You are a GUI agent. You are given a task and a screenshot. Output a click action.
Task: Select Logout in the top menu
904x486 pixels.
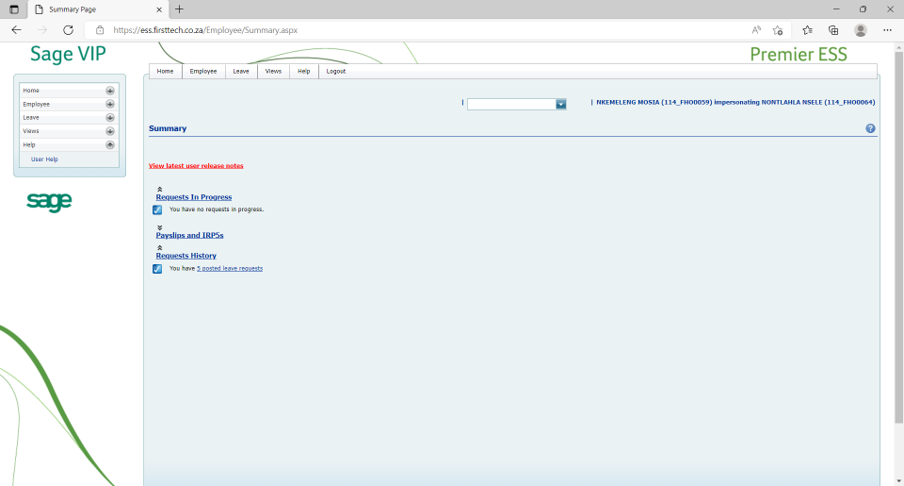(x=336, y=71)
